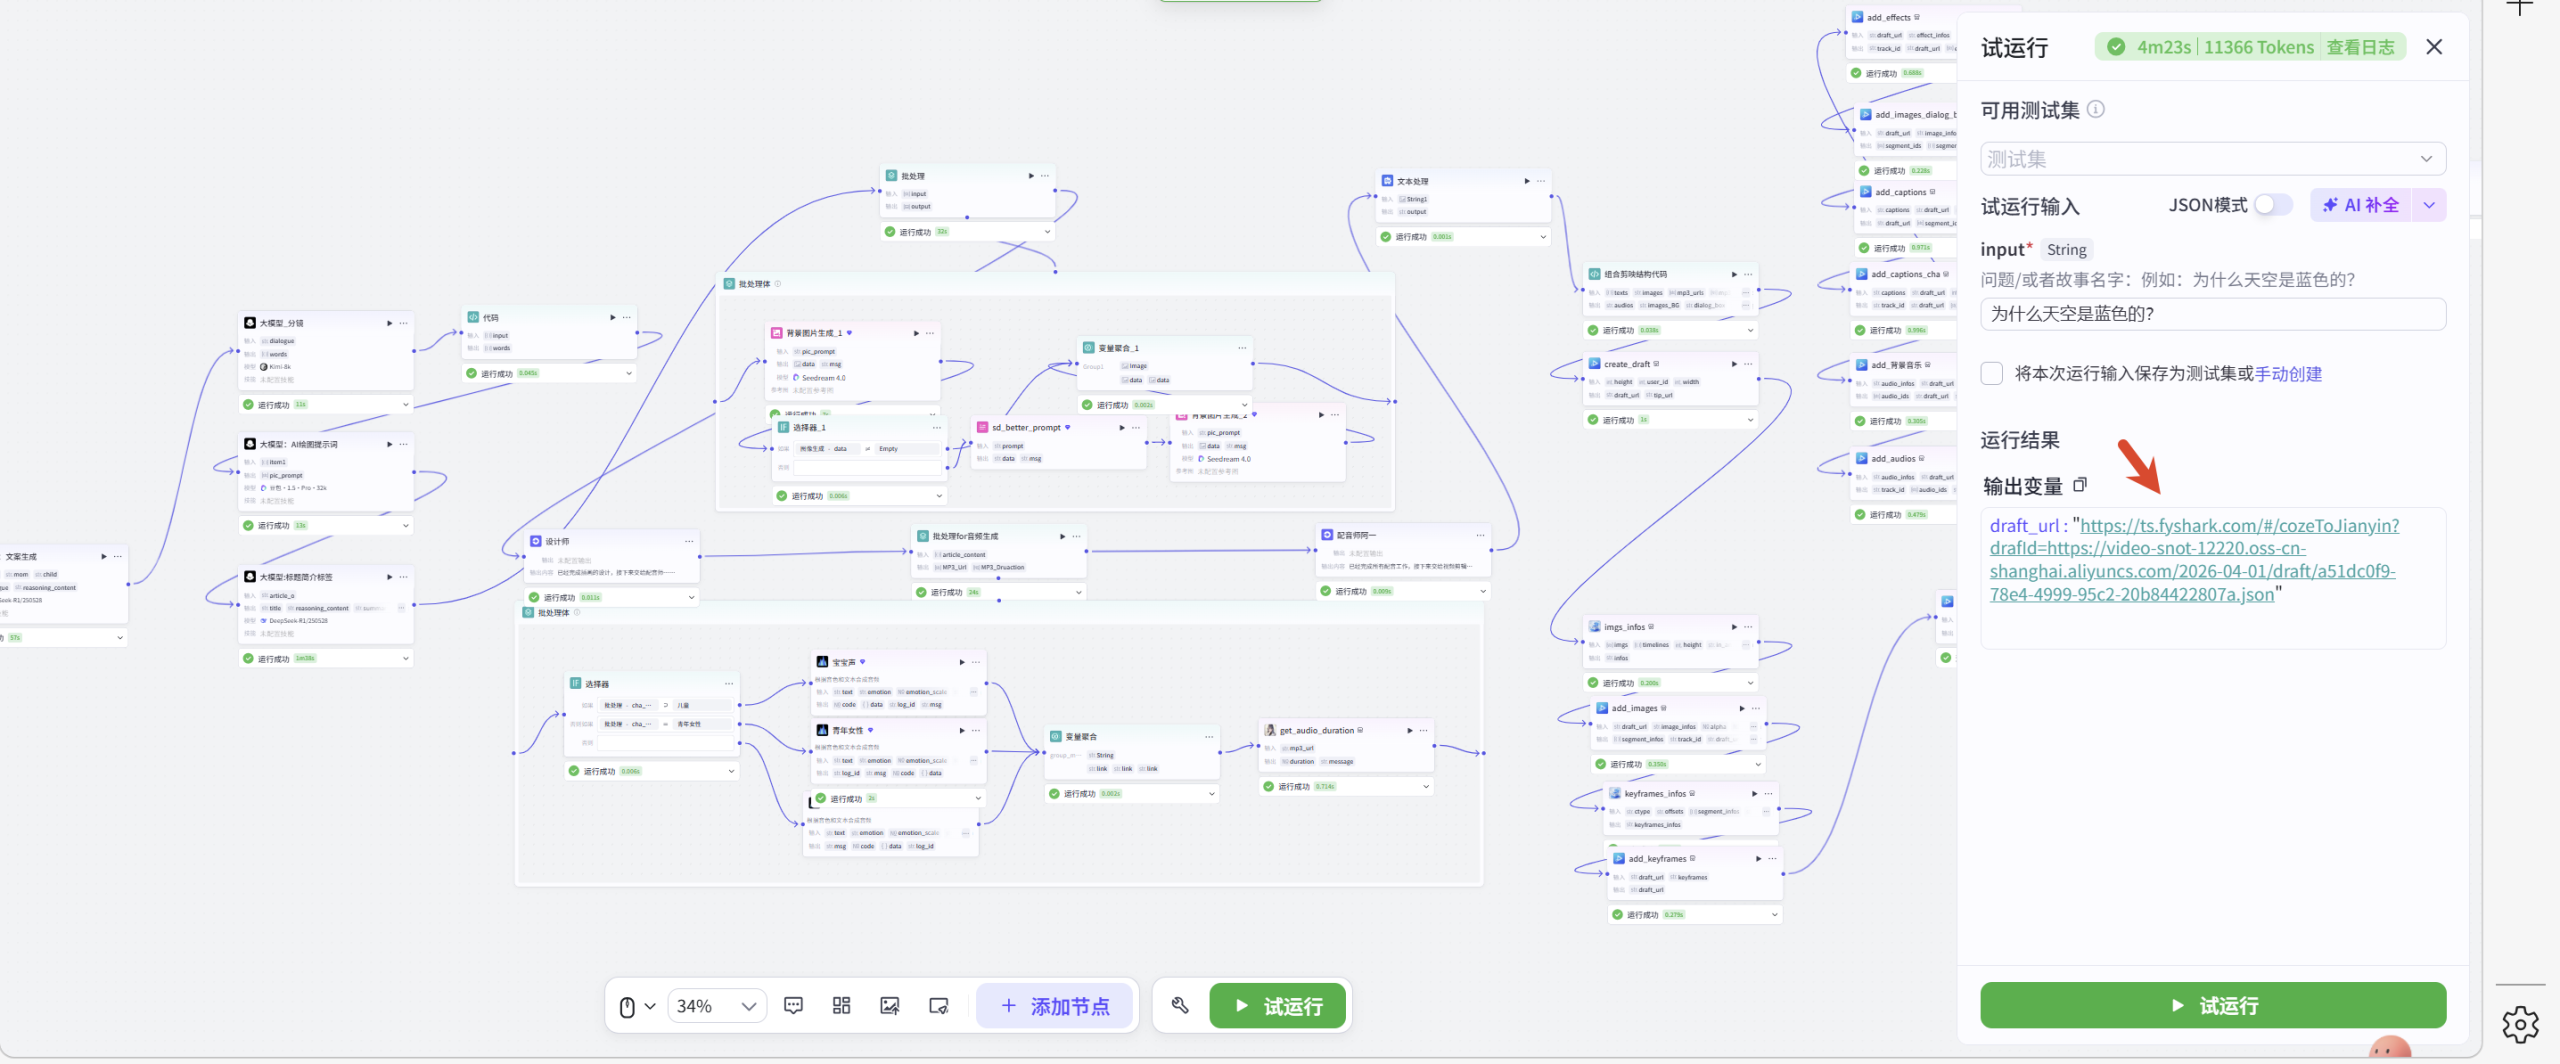The height and width of the screenshot is (1064, 2560).
Task: Click the 添加节点 button
Action: 1055,1006
